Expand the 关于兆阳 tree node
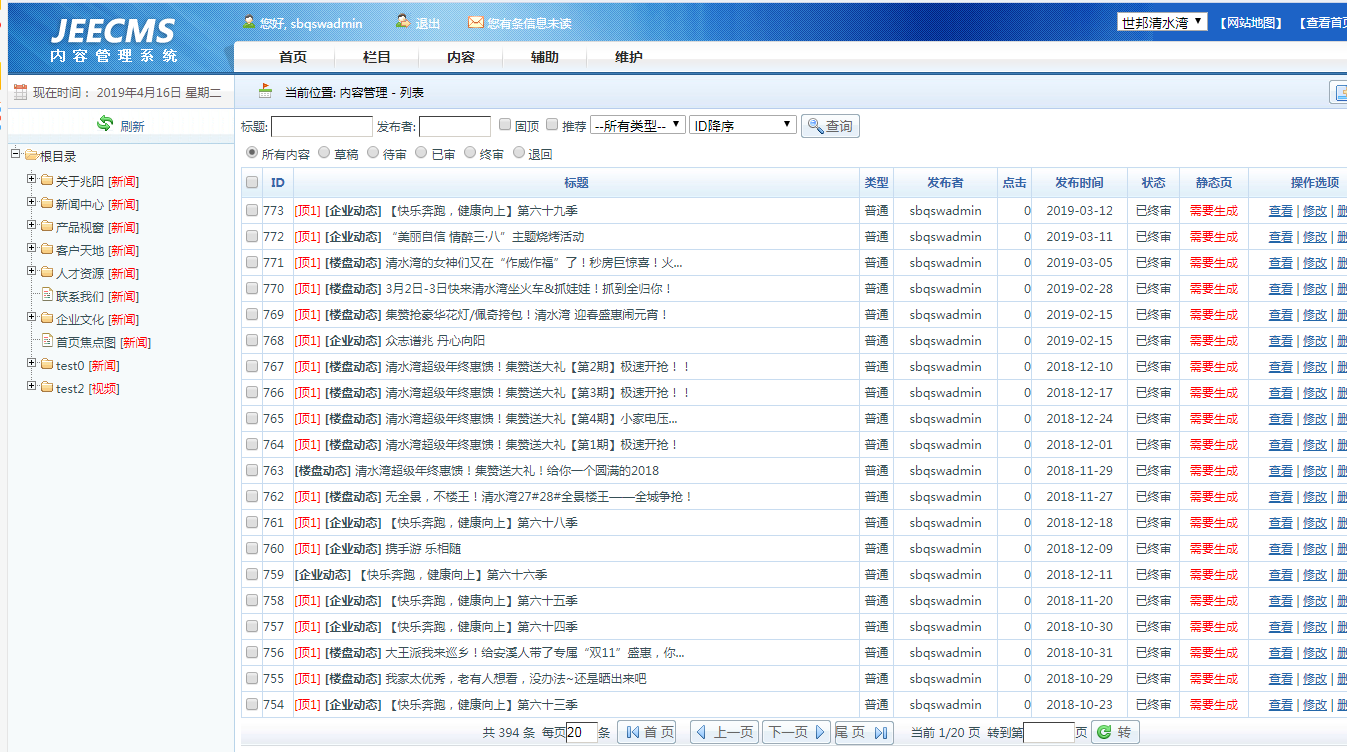This screenshot has width=1347, height=752. click(x=31, y=180)
